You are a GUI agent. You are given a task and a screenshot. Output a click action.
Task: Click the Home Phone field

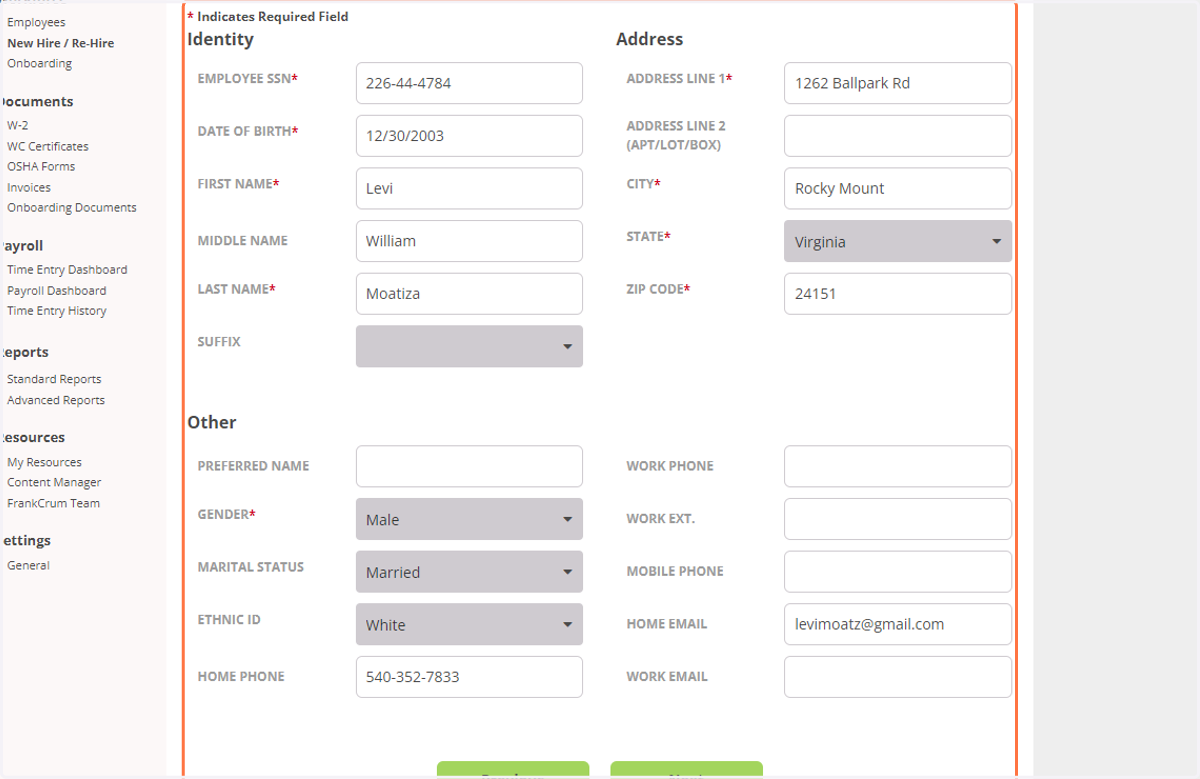pos(469,677)
